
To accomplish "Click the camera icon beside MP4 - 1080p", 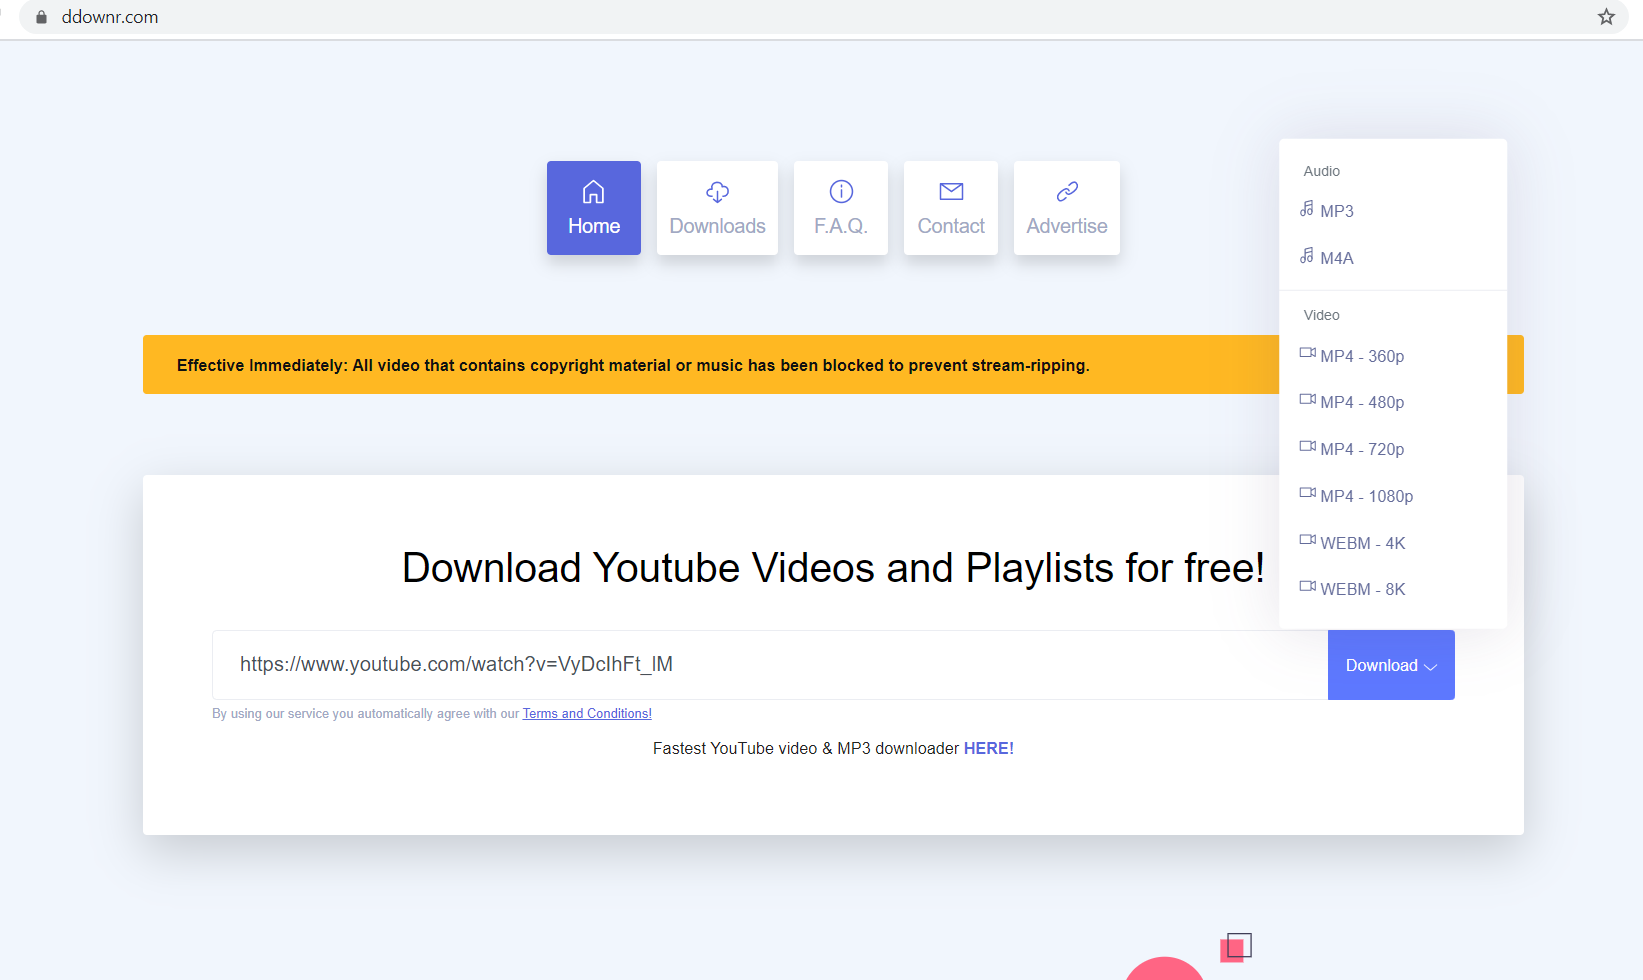I will pos(1307,493).
